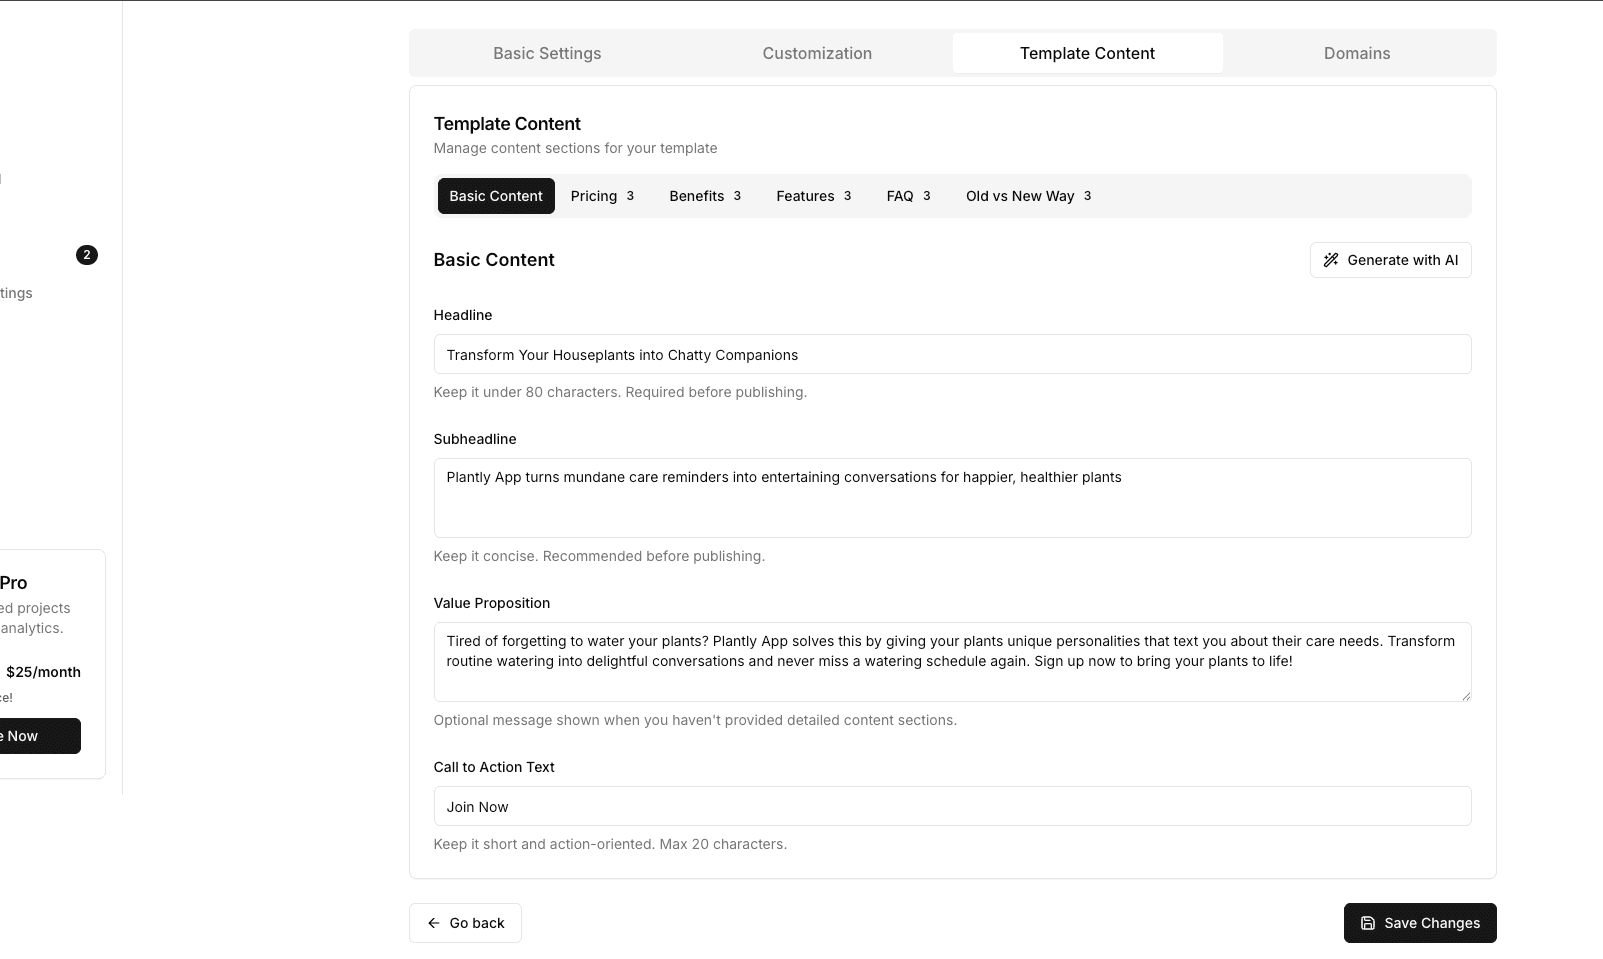Select the Basic Content section tab
This screenshot has width=1603, height=959.
[x=496, y=196]
